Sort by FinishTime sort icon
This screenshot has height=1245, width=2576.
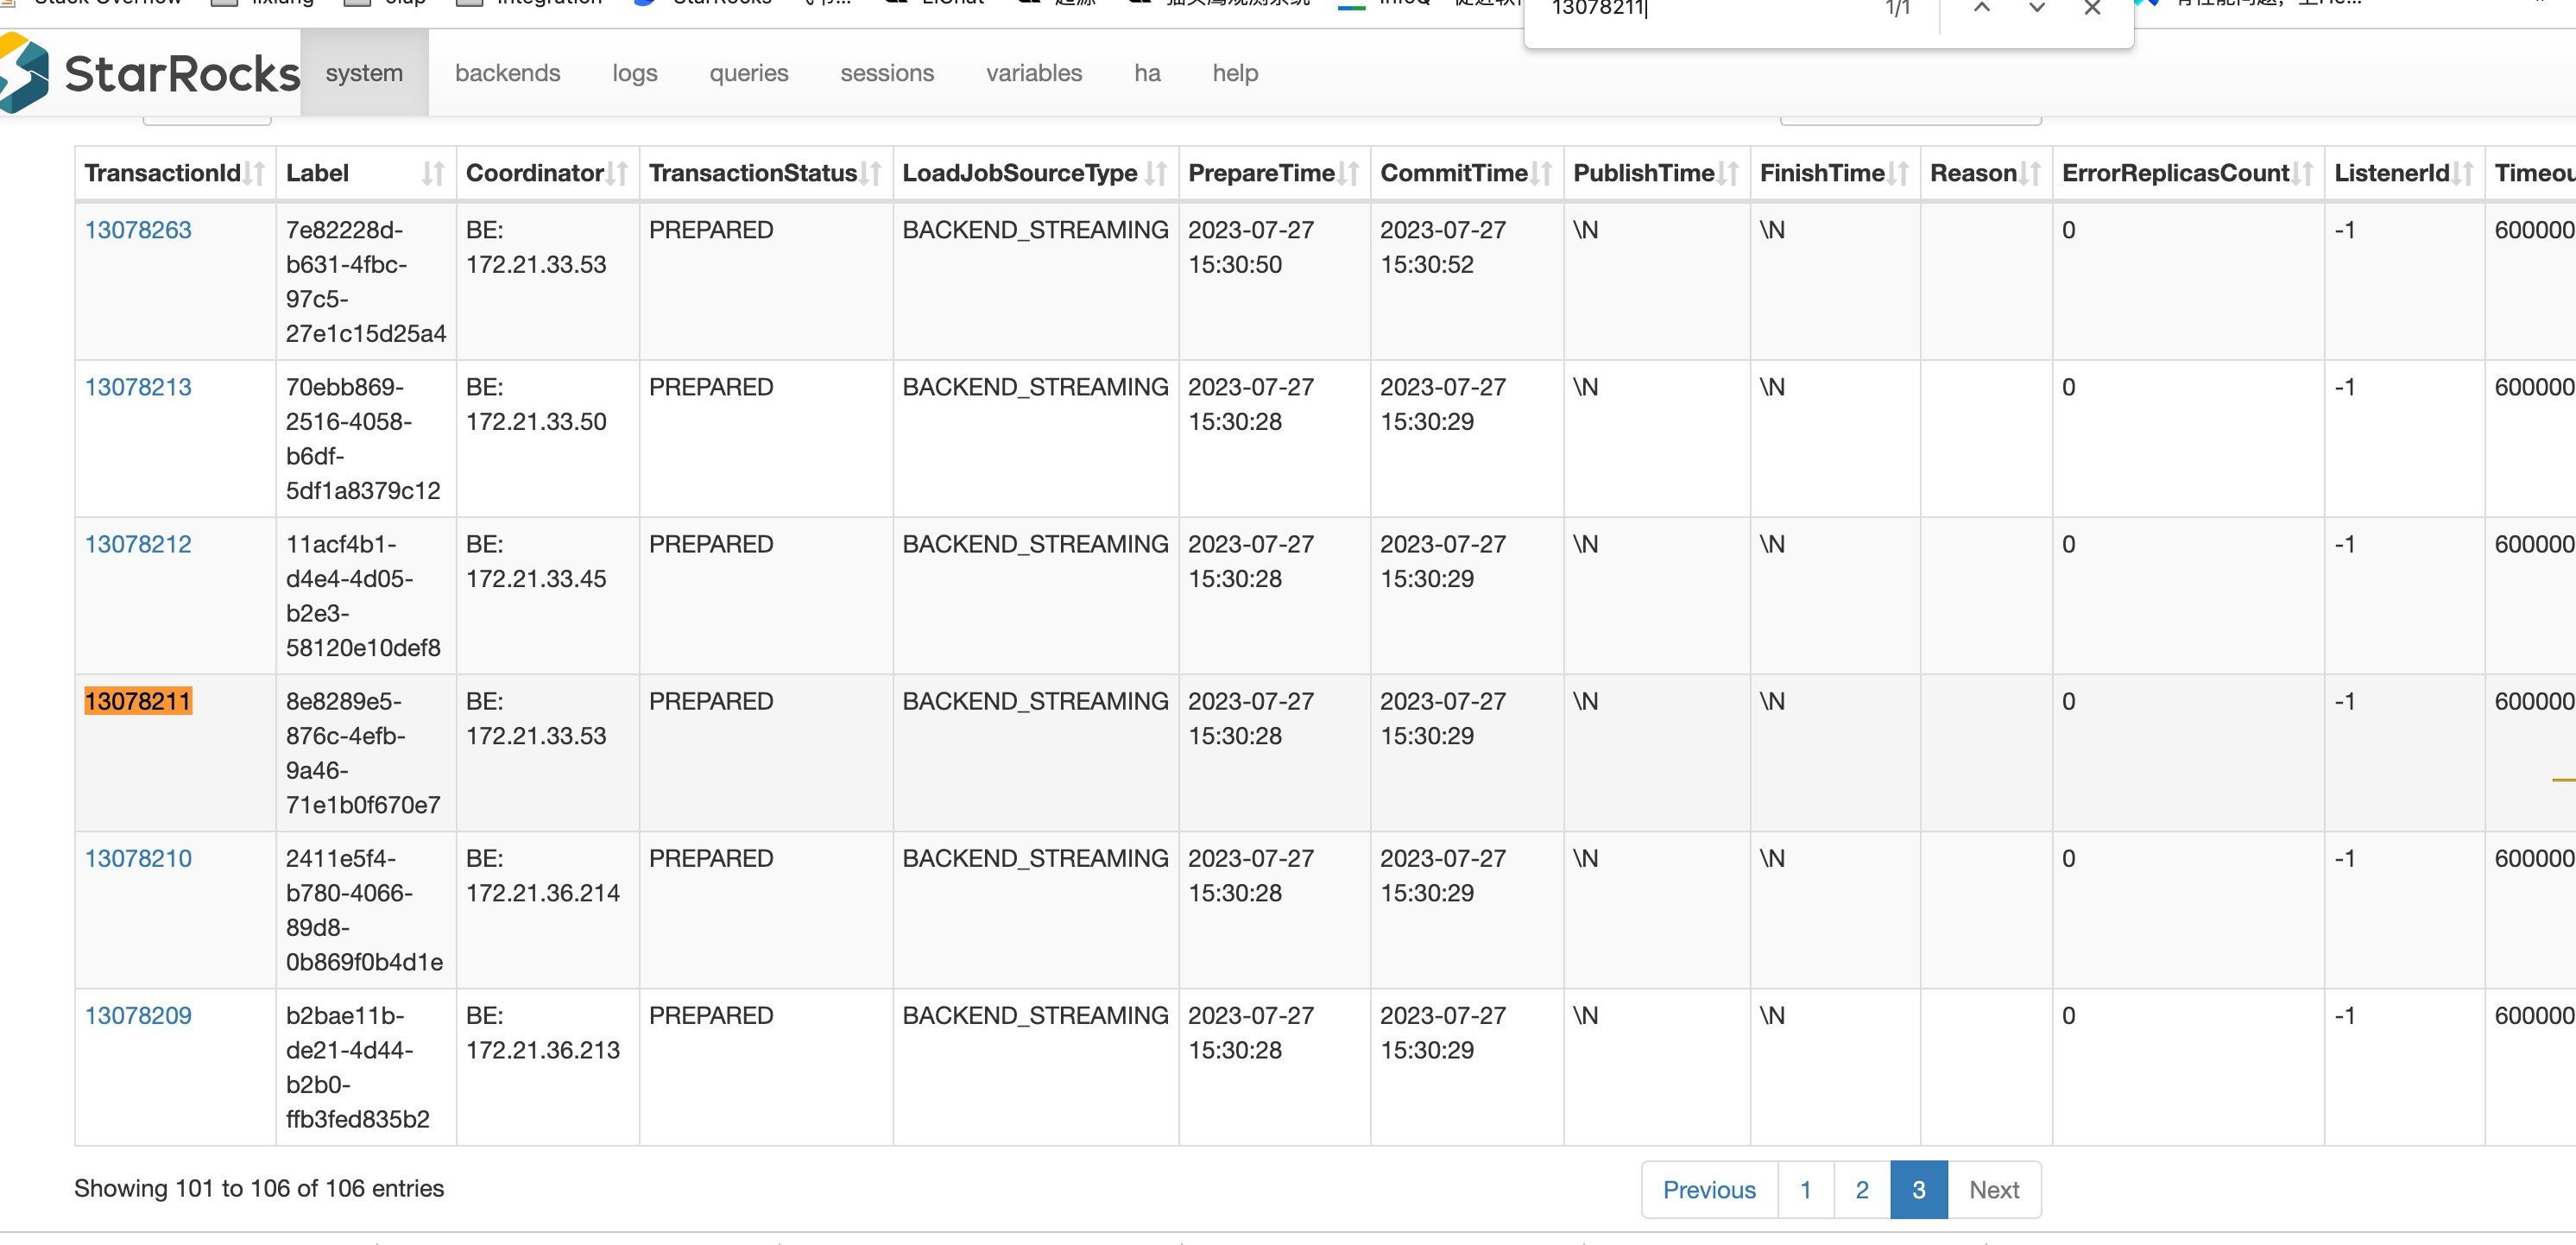(x=1898, y=174)
